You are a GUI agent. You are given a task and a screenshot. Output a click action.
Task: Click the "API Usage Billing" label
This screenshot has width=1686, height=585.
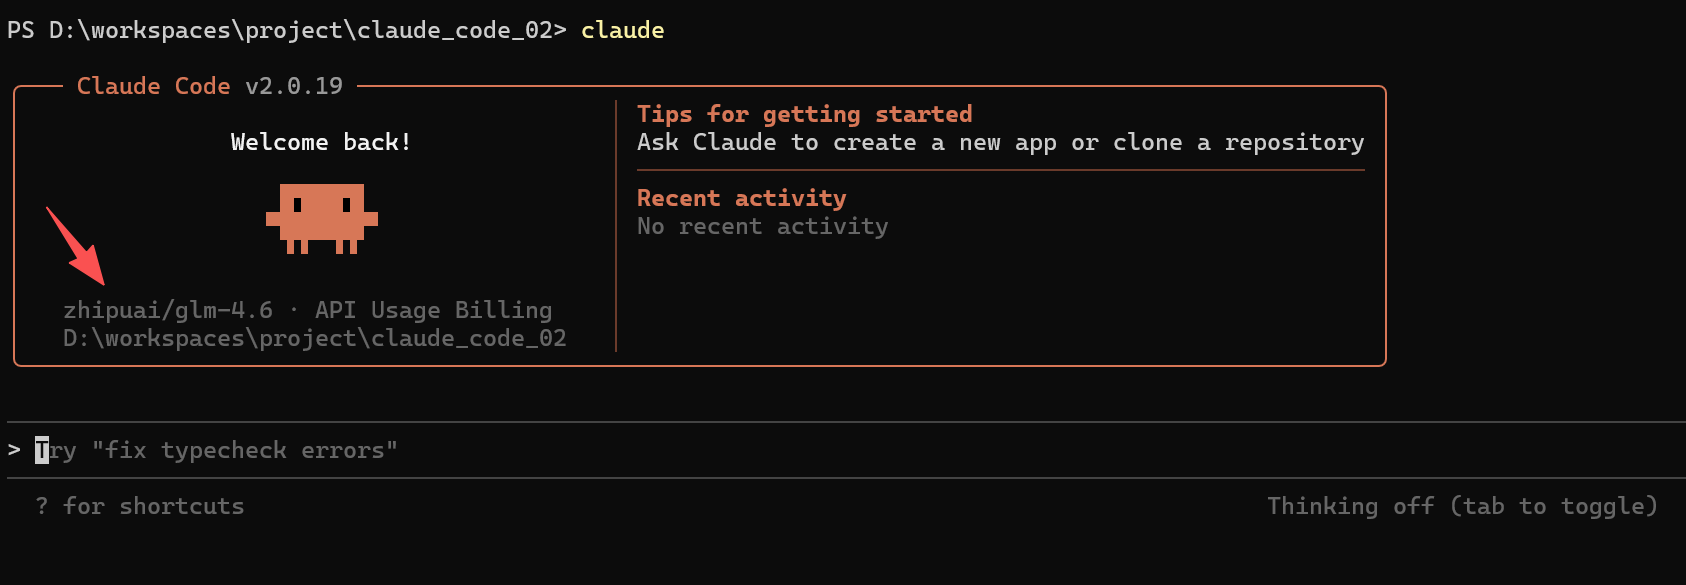(x=433, y=310)
